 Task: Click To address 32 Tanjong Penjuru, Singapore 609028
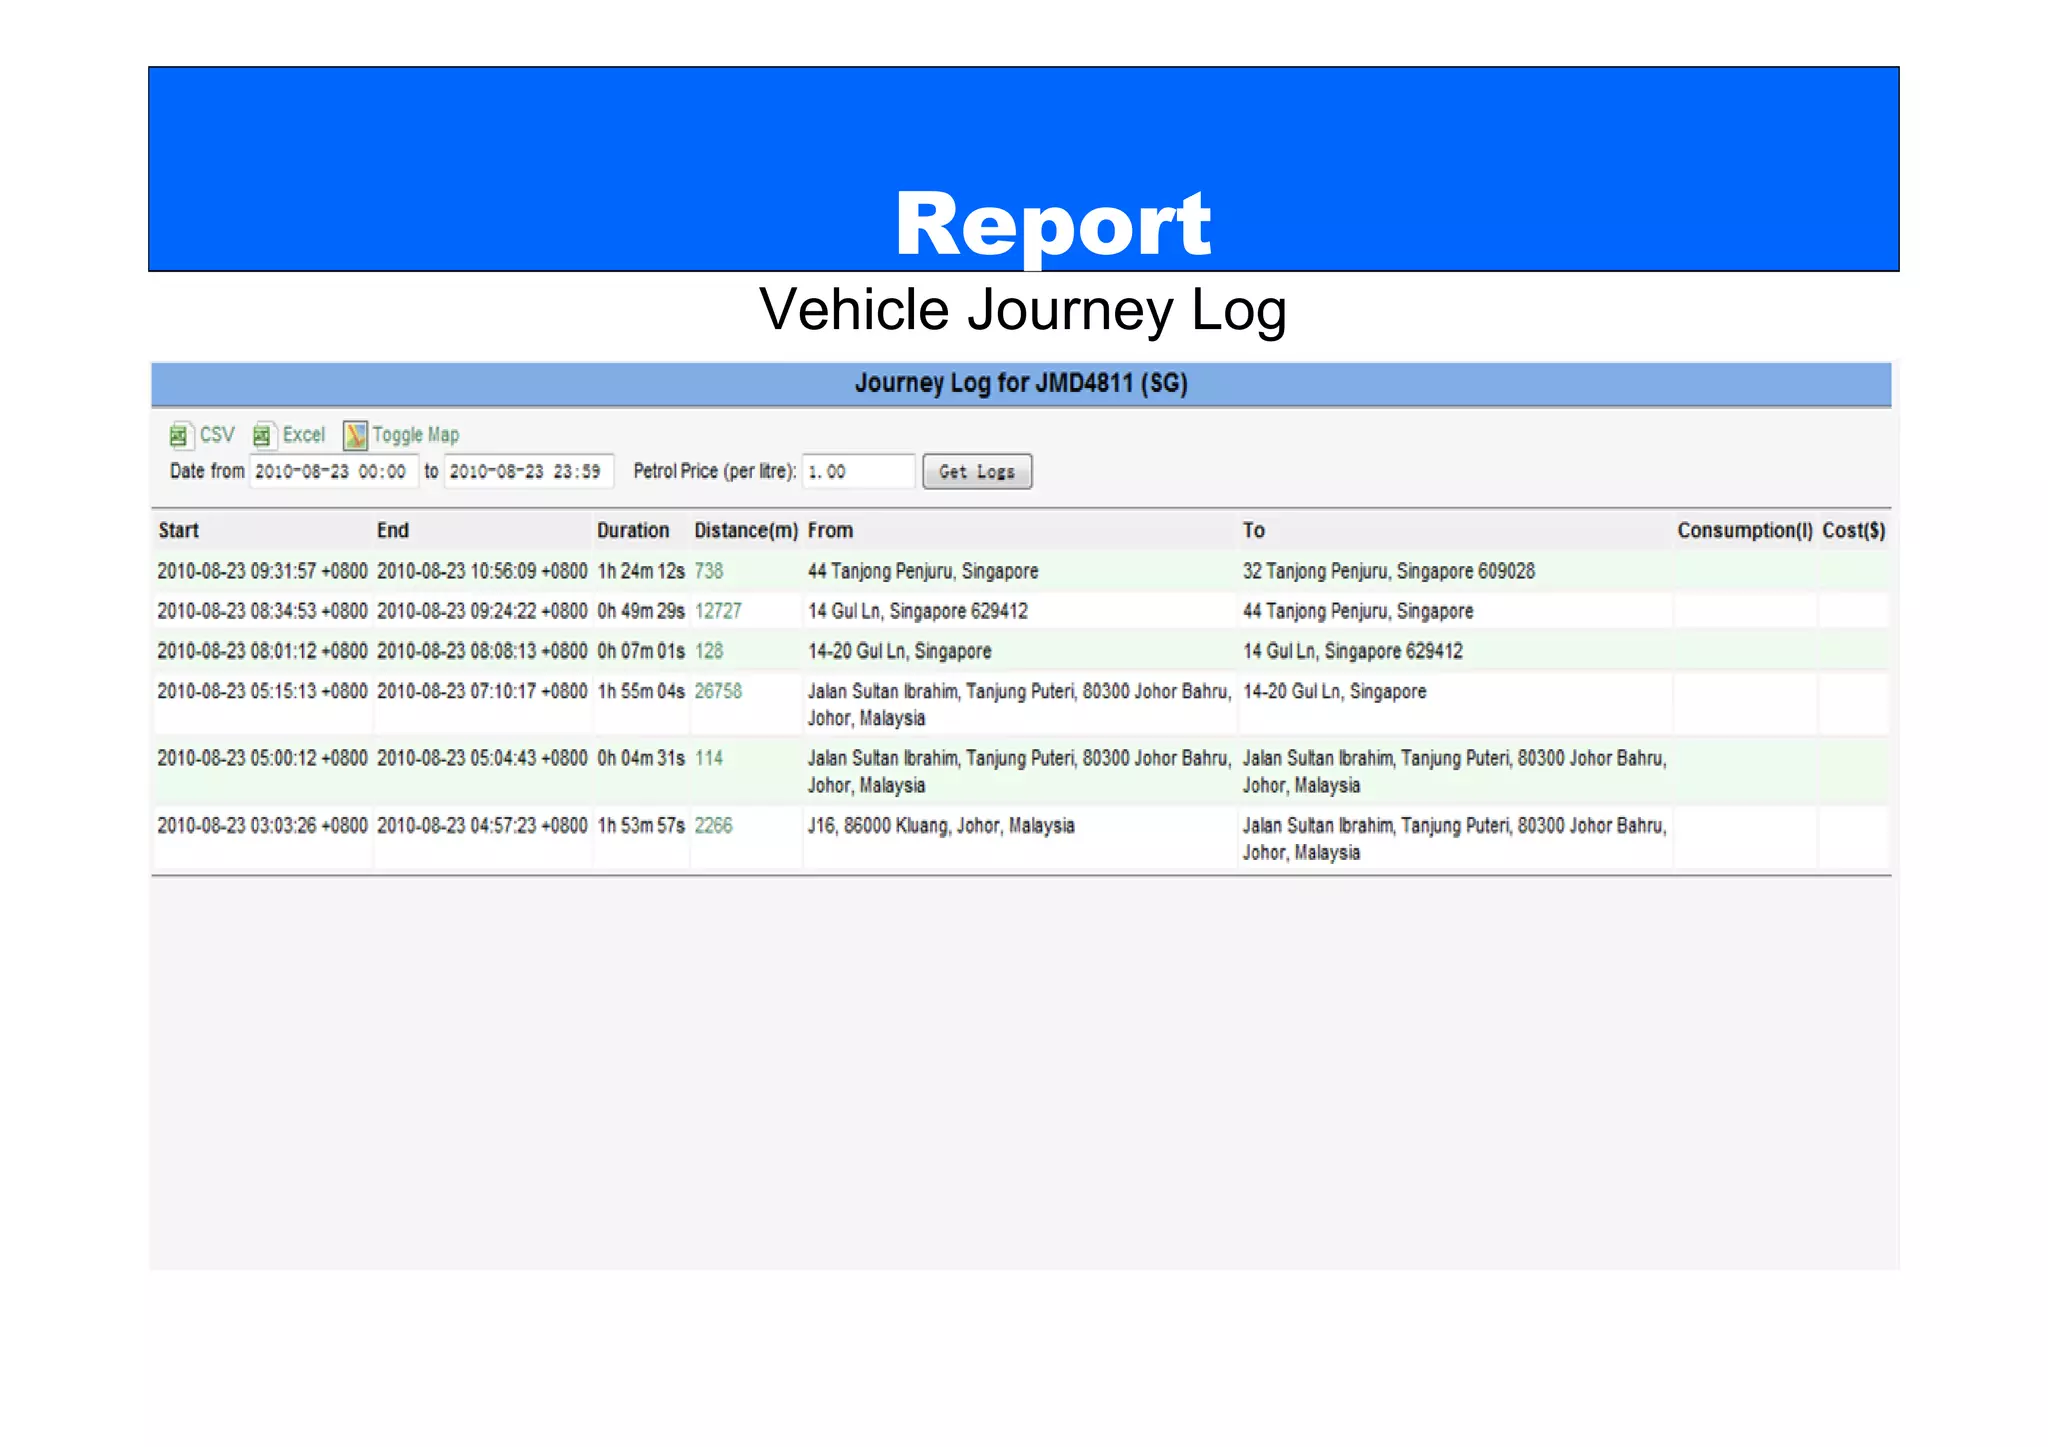click(x=1389, y=571)
